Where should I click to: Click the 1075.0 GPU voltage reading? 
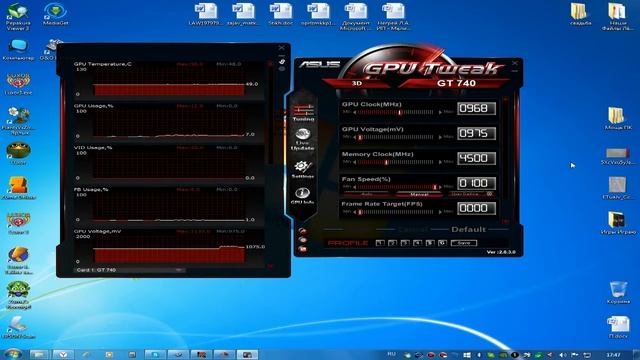click(256, 247)
